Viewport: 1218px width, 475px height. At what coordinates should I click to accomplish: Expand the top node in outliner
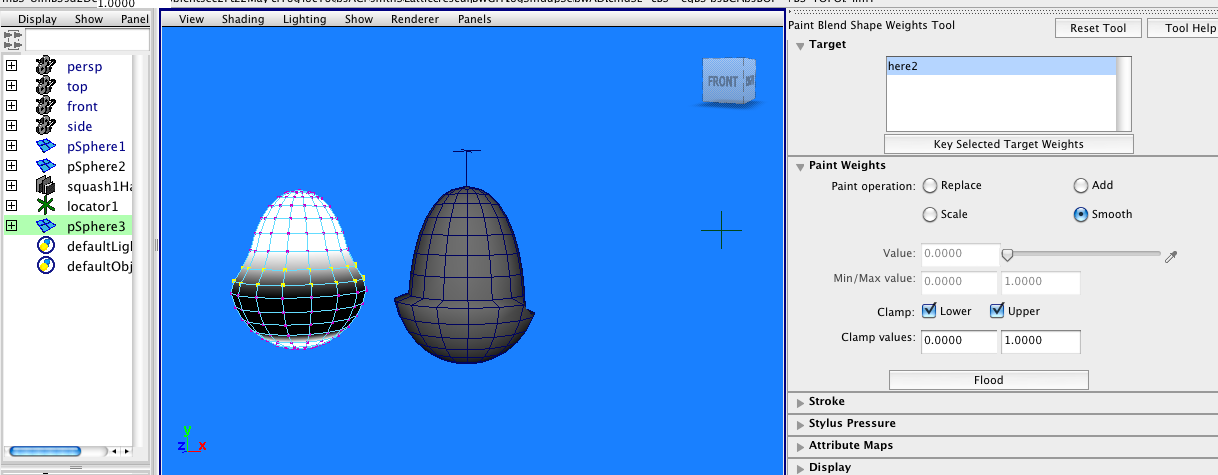pos(12,86)
